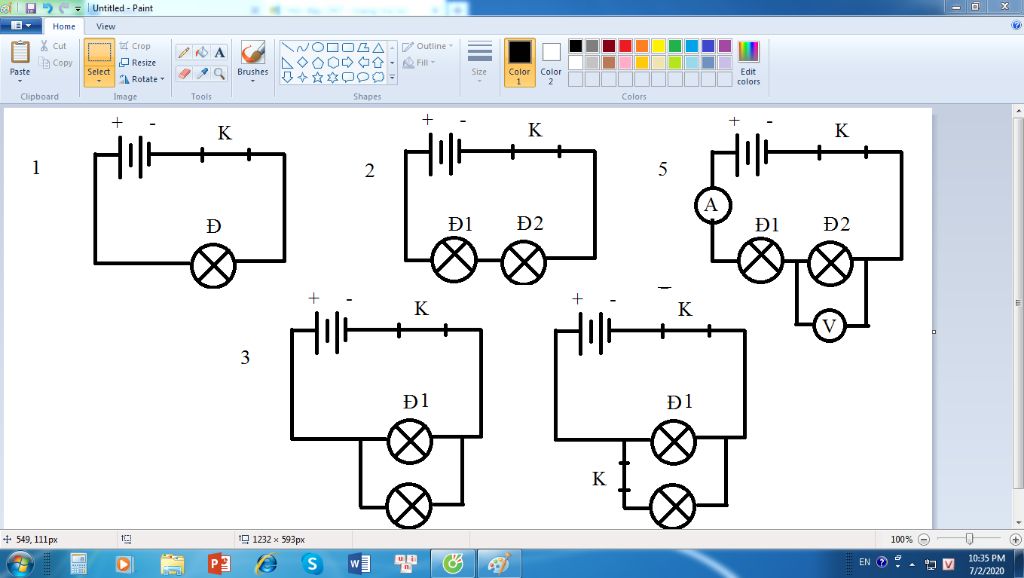The width and height of the screenshot is (1024, 578).
Task: Click the Save icon in quick access toolbar
Action: (x=31, y=8)
